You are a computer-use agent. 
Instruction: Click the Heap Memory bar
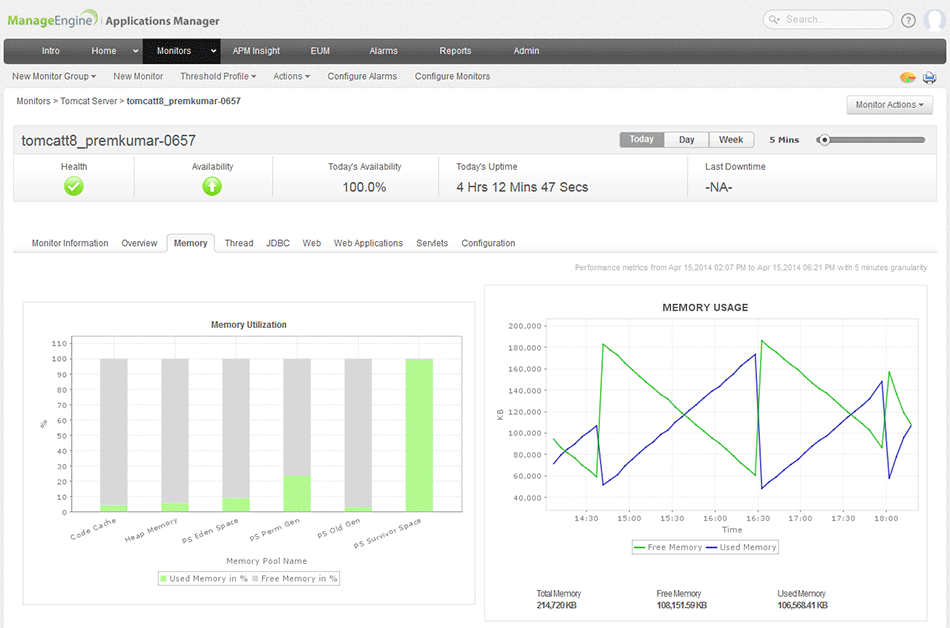(175, 435)
